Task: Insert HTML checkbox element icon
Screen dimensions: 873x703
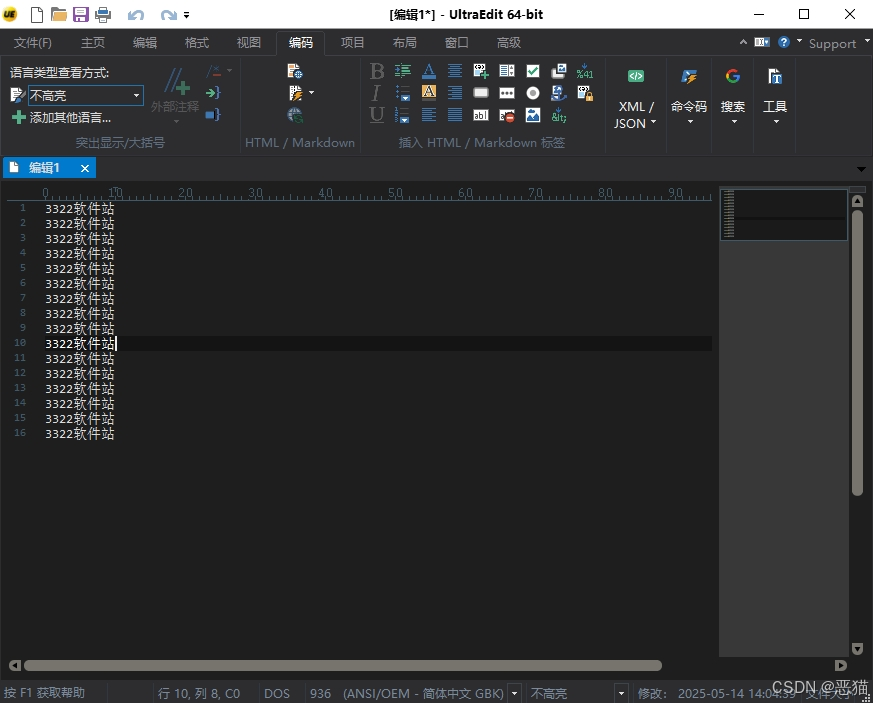Action: pos(533,71)
